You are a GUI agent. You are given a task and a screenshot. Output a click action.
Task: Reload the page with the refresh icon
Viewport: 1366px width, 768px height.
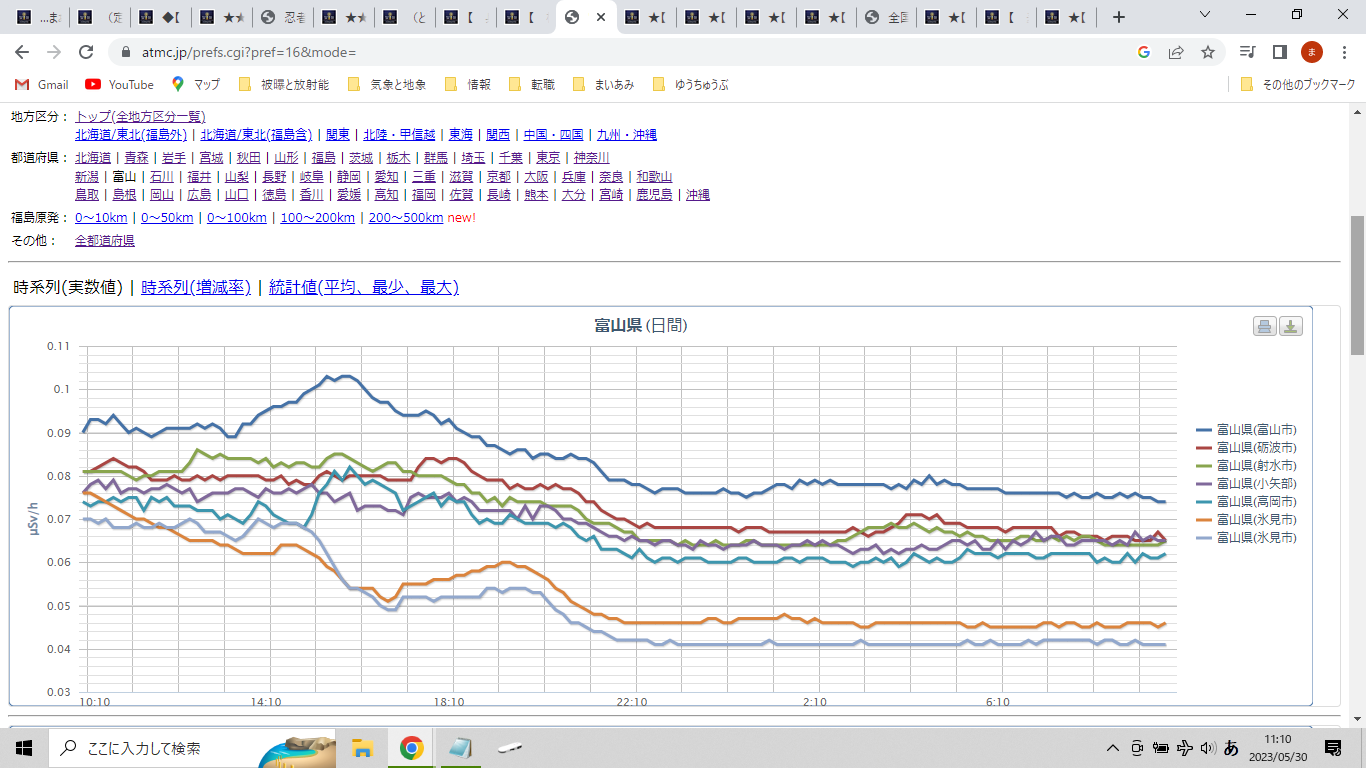[x=86, y=52]
